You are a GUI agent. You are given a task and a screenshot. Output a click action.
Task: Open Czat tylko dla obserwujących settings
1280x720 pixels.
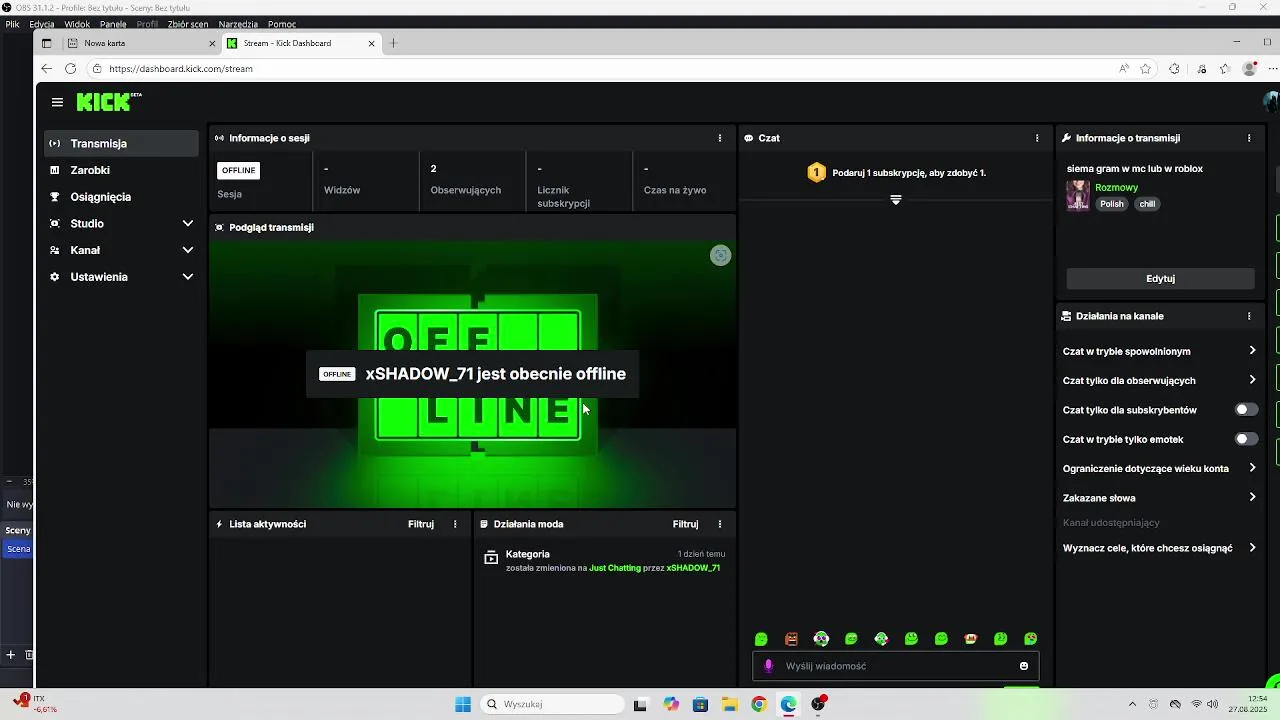[1159, 380]
